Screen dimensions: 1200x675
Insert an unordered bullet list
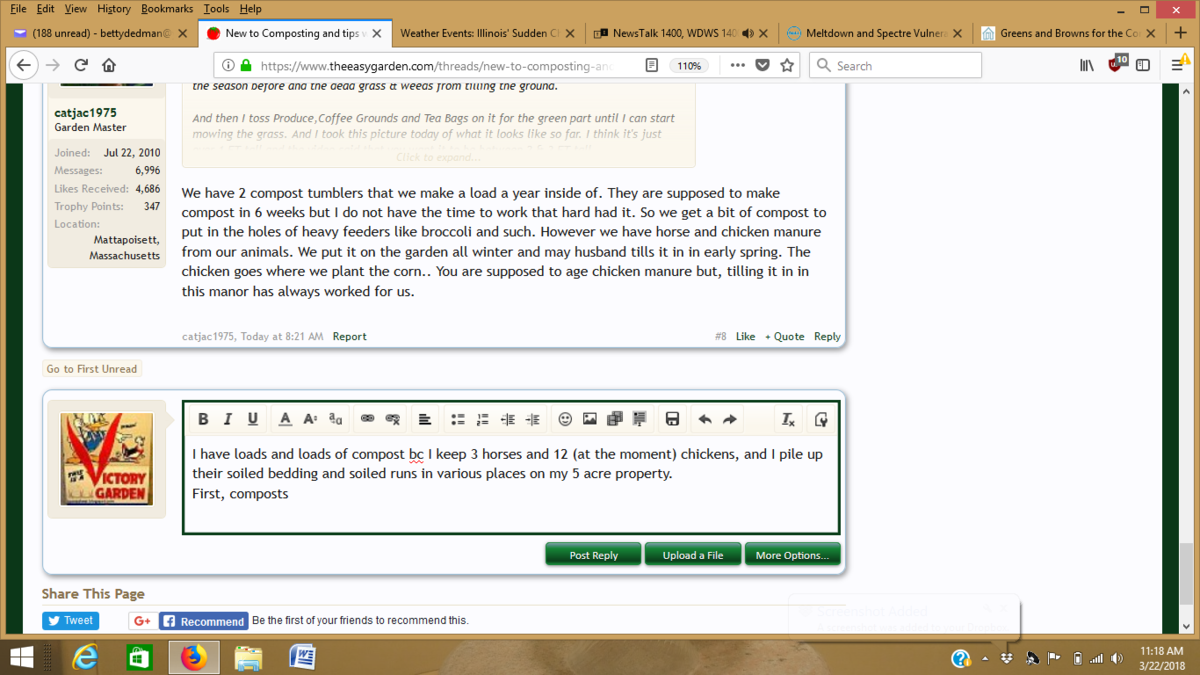tap(458, 419)
